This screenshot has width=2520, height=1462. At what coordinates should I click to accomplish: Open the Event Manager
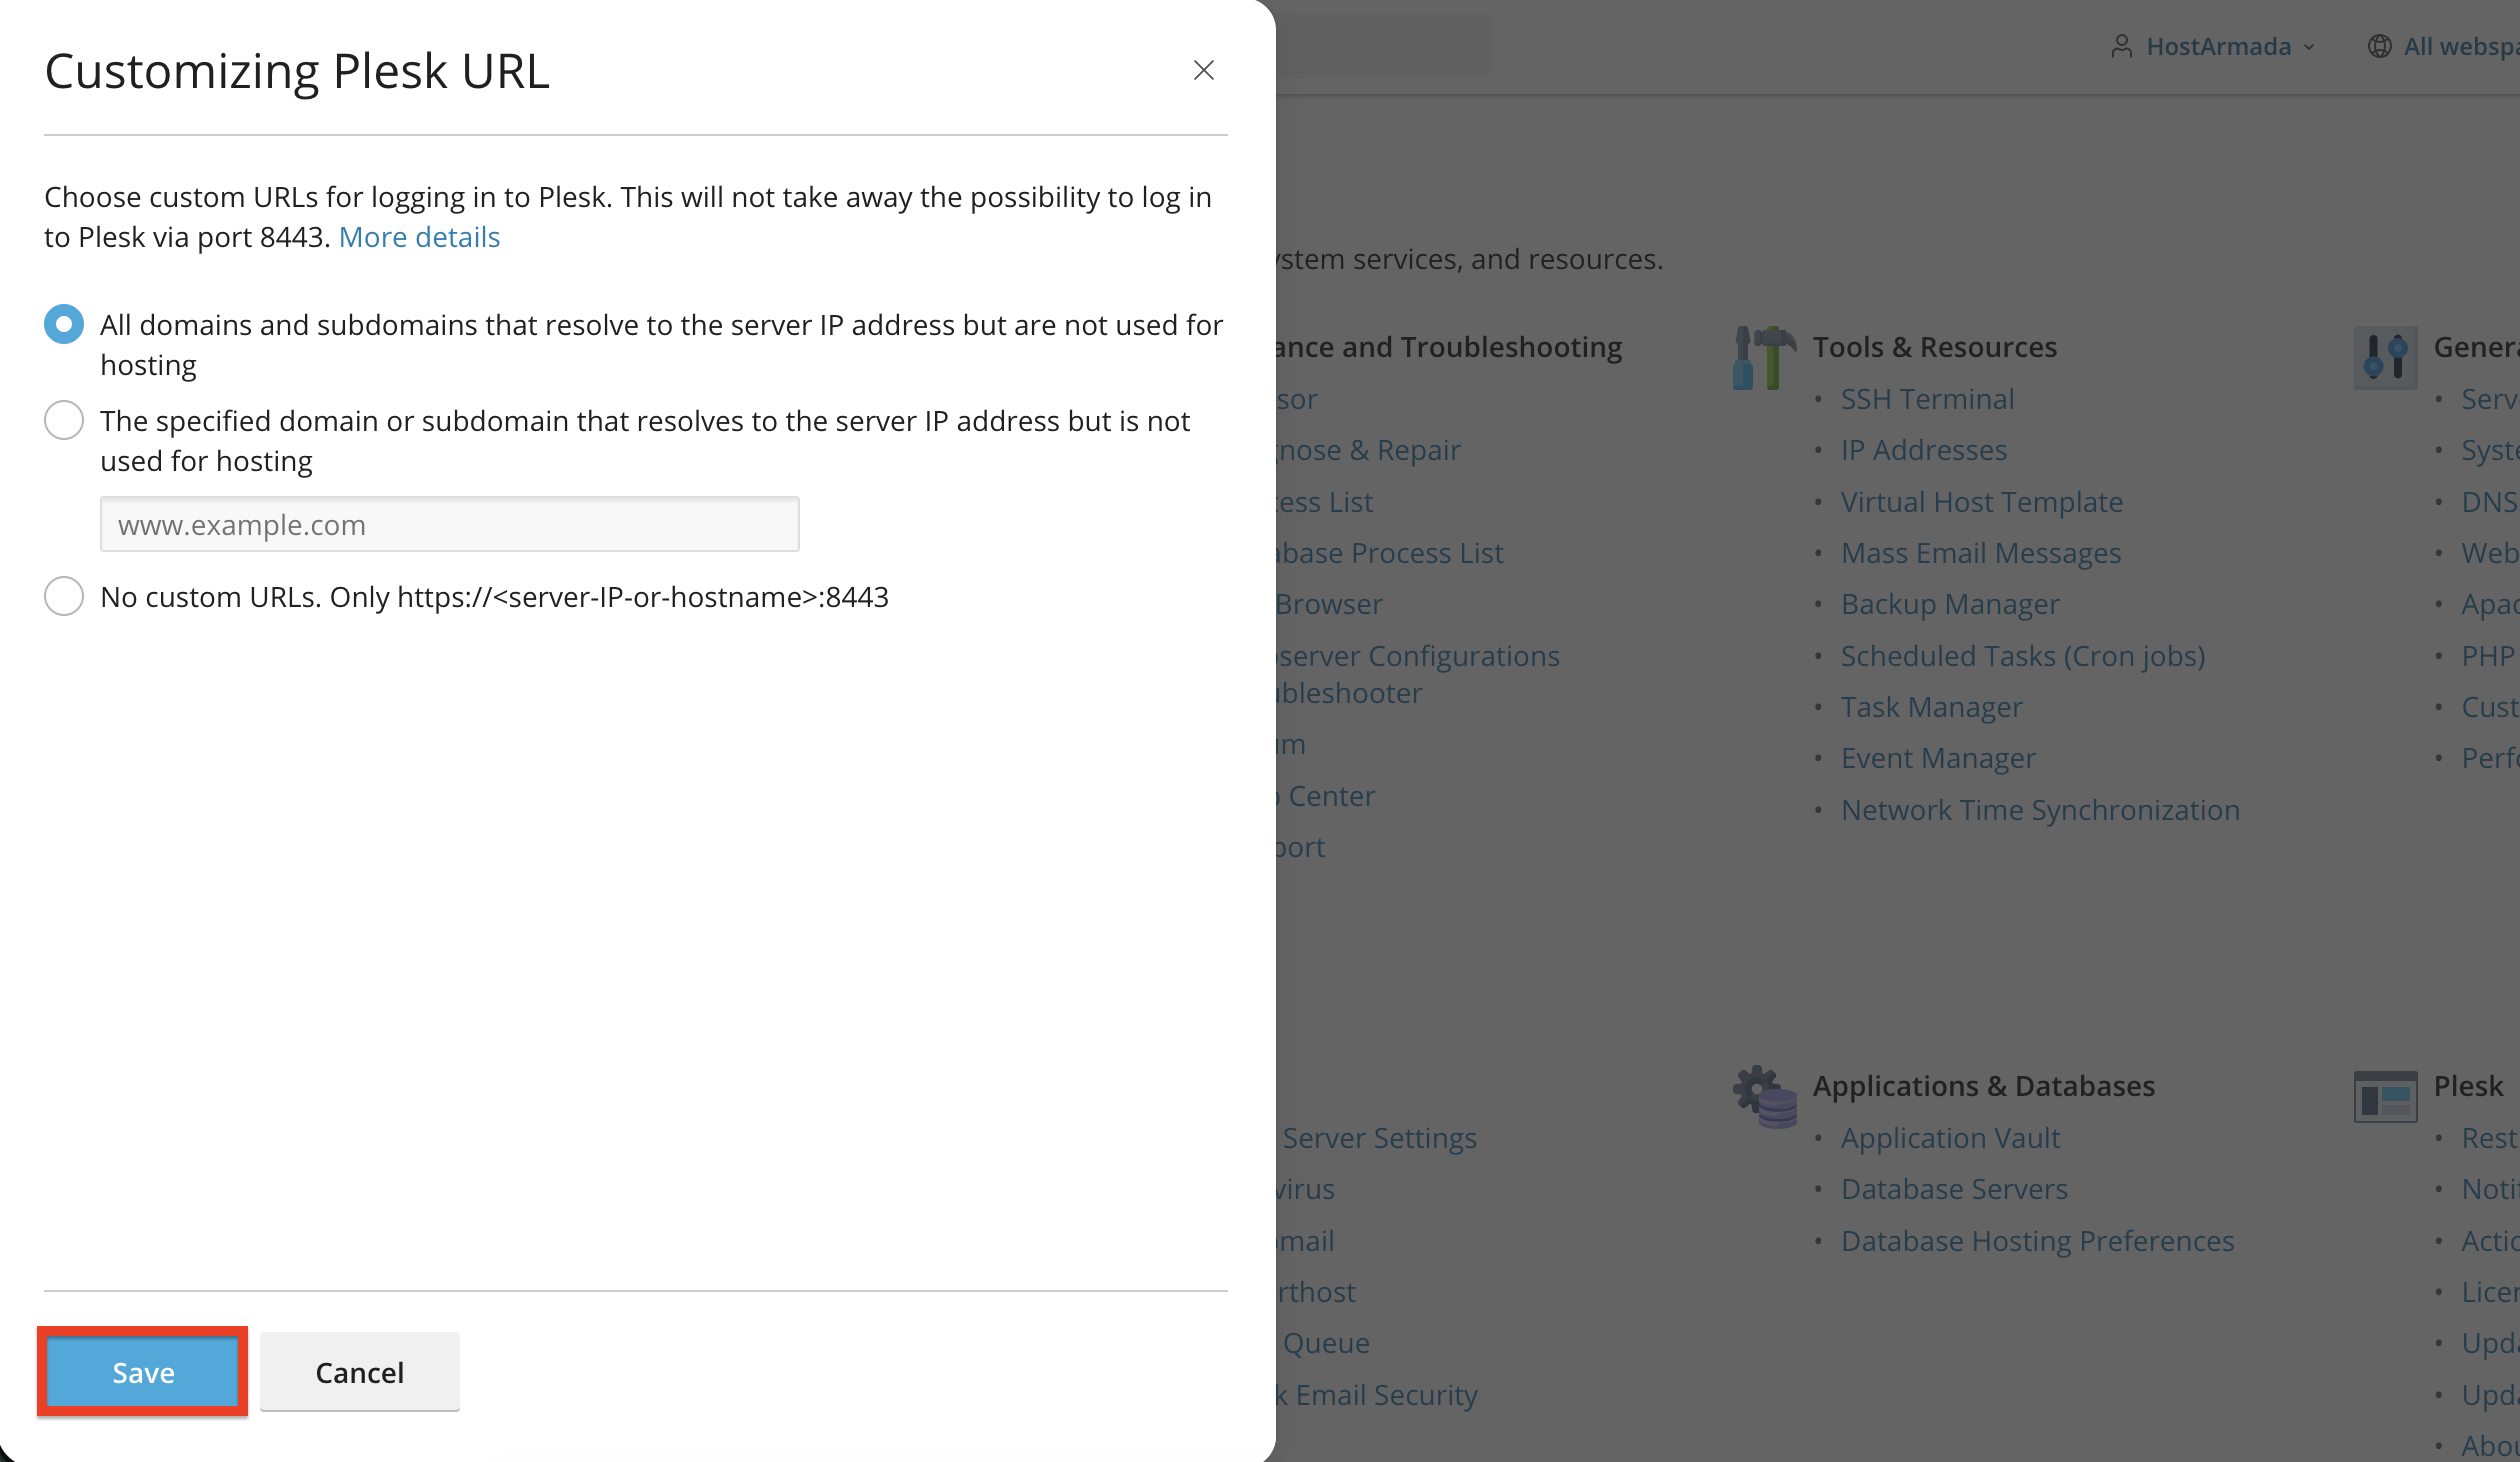1938,758
